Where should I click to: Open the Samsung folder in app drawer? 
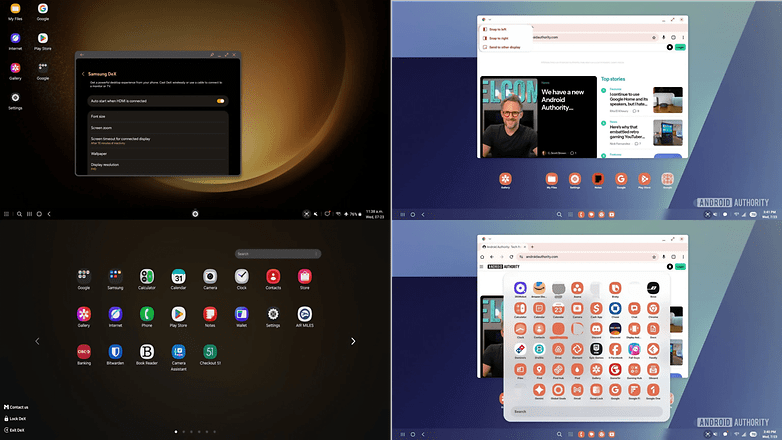(115, 278)
